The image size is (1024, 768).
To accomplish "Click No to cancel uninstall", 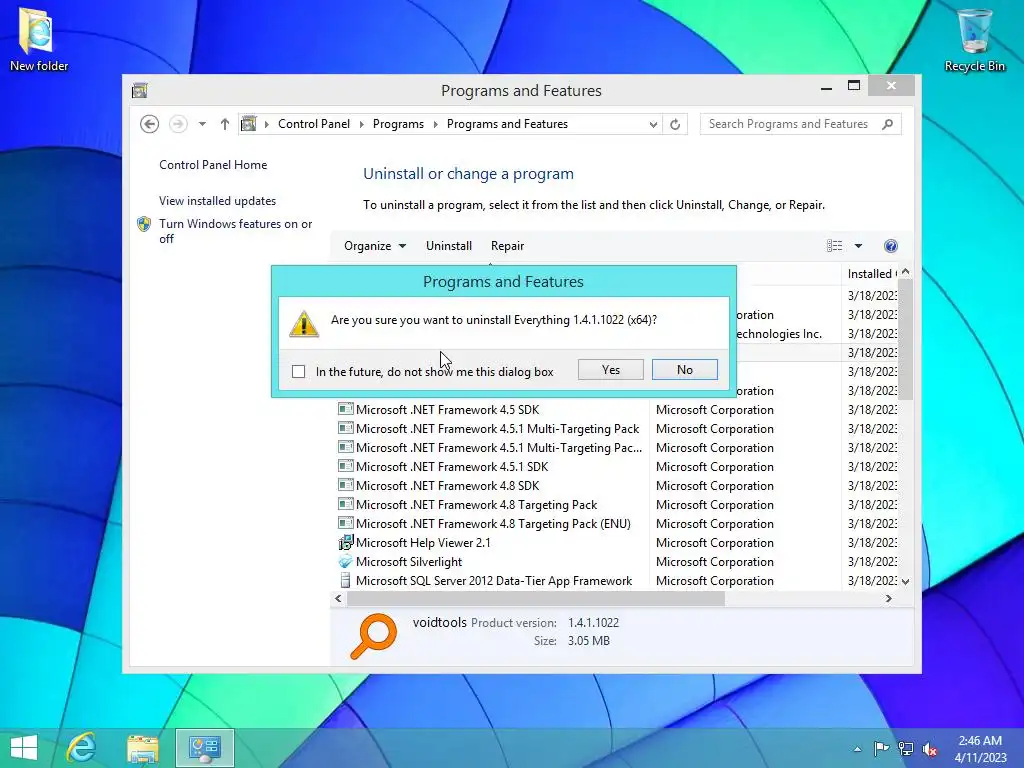I will [684, 370].
